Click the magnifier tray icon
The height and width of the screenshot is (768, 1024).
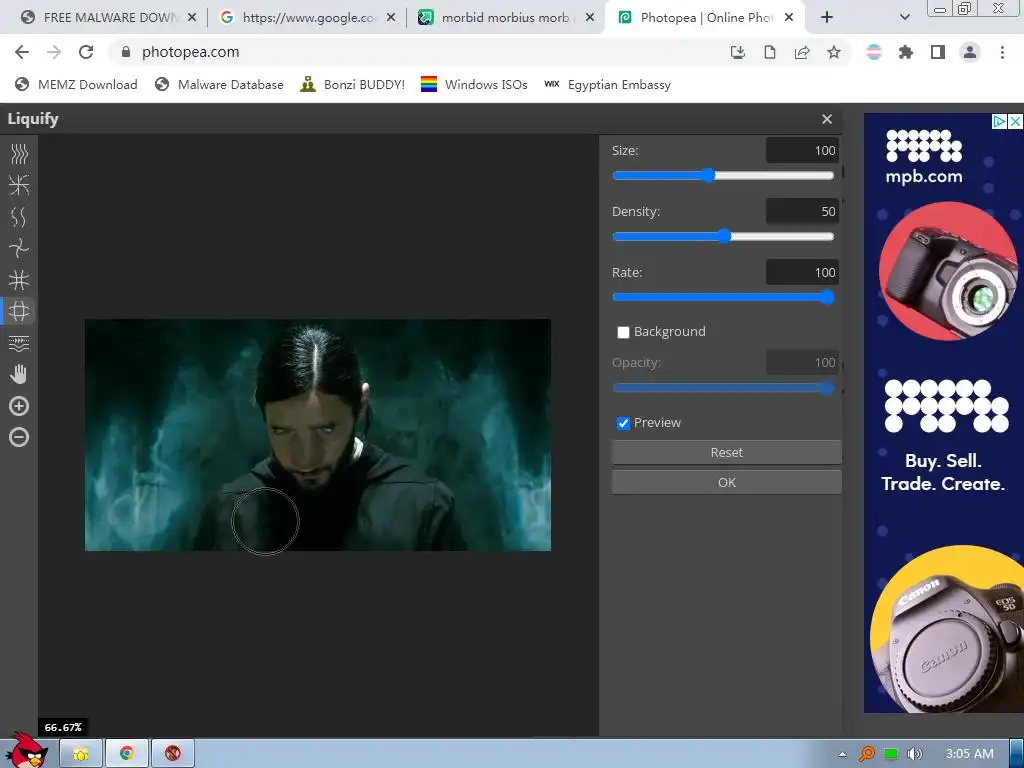point(867,754)
